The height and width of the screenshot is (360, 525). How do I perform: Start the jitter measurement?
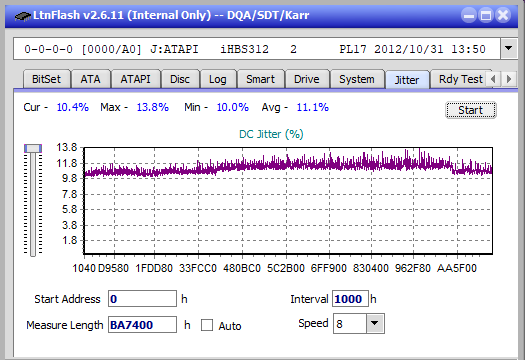point(470,110)
